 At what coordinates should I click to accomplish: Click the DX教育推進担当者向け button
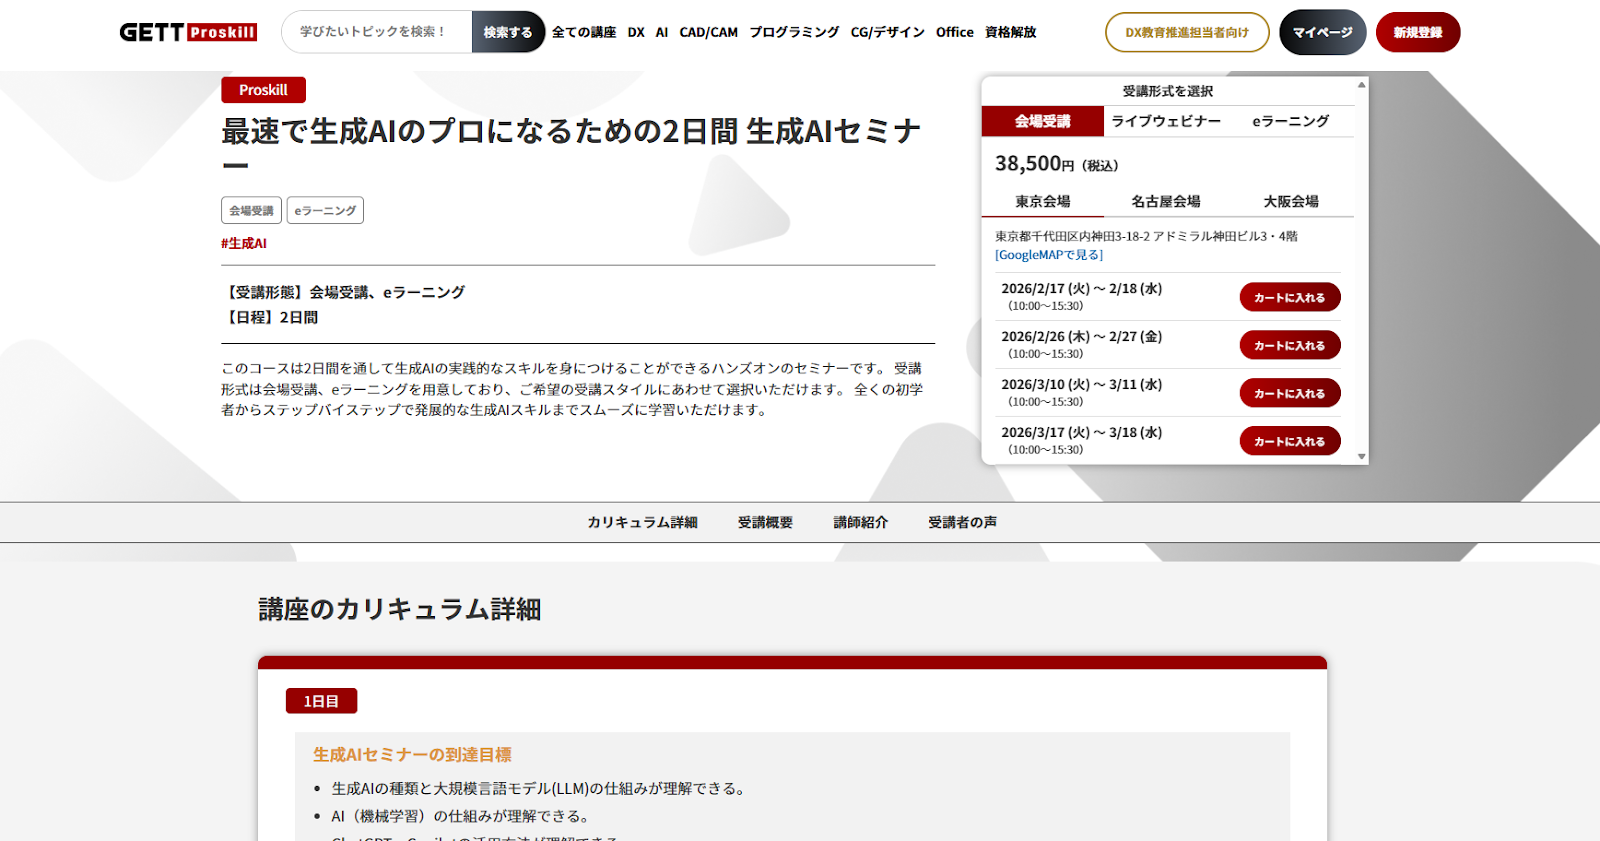[x=1186, y=32]
